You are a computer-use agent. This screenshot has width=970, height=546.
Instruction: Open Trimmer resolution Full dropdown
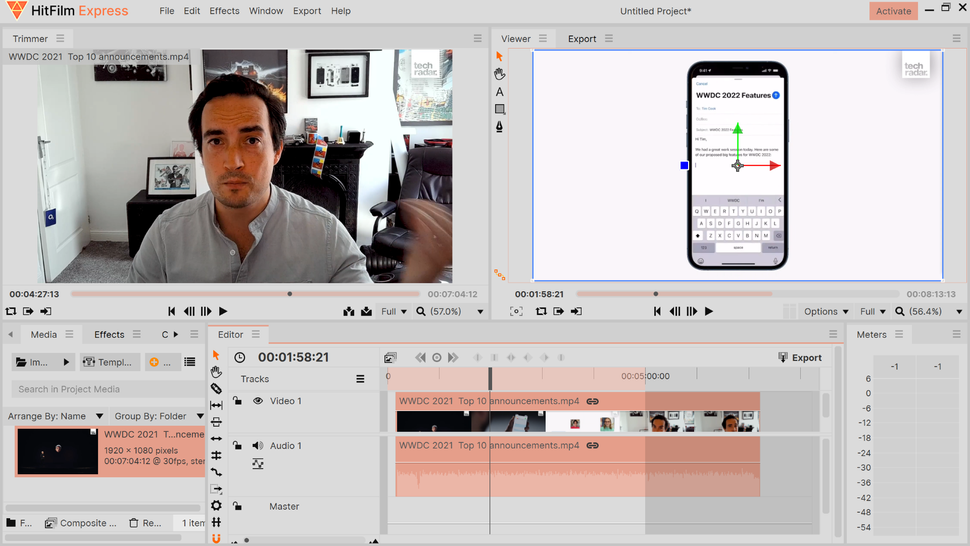[x=393, y=312]
